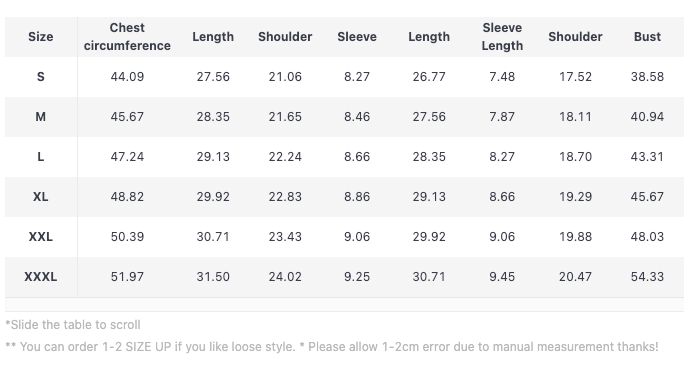Select the M size row label
This screenshot has width=694, height=366.
pos(41,117)
